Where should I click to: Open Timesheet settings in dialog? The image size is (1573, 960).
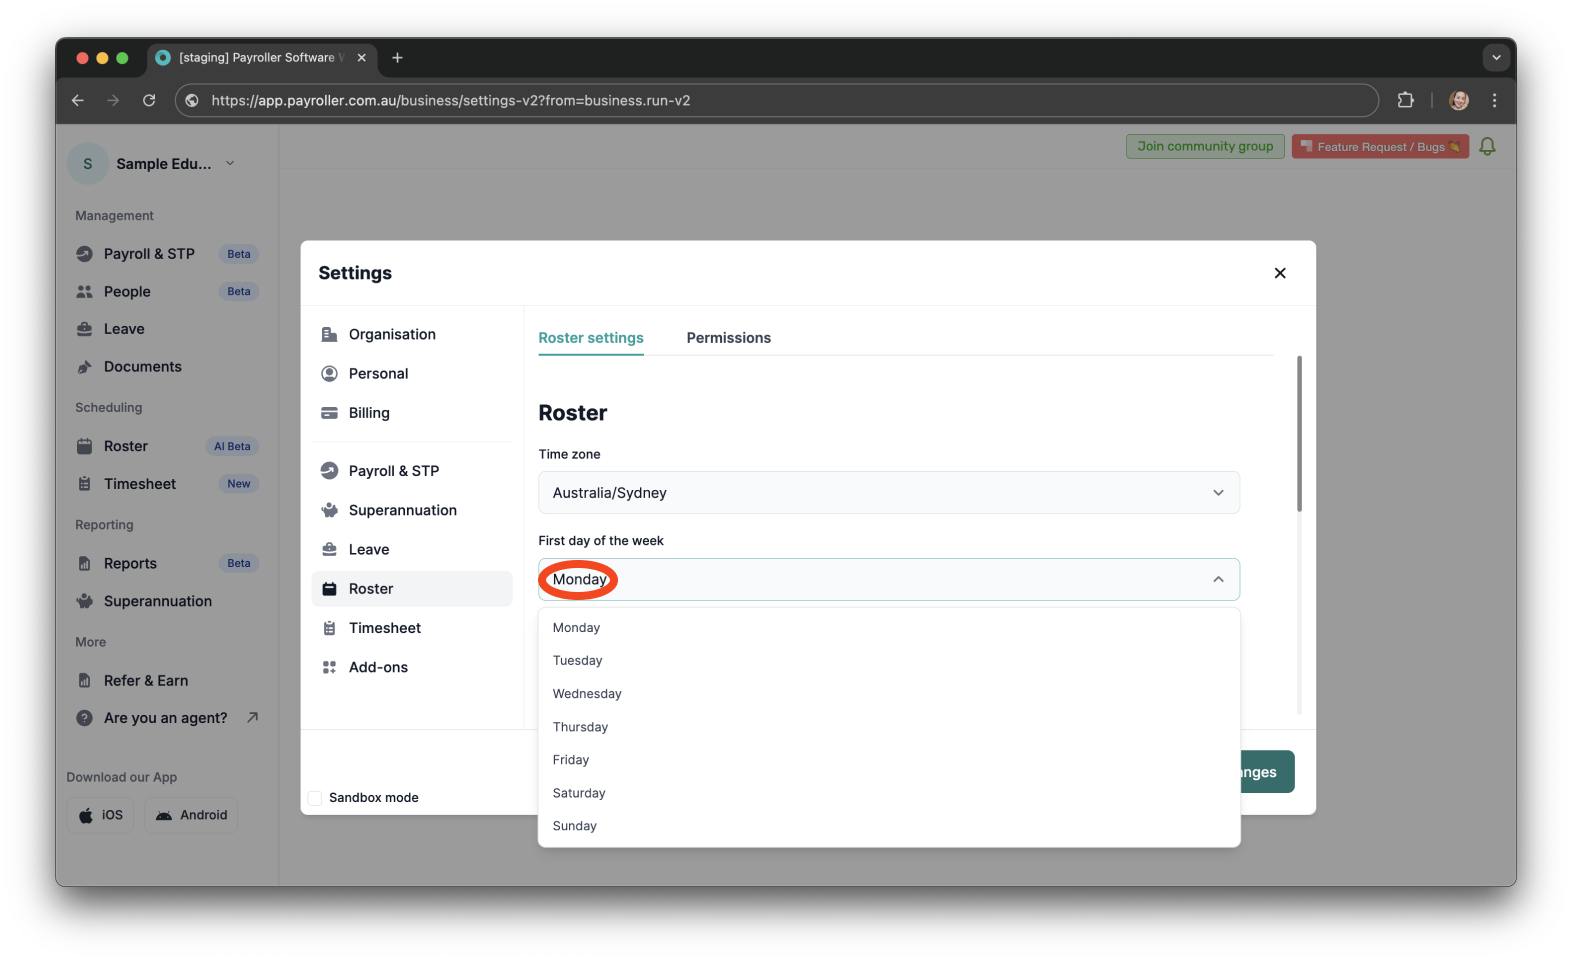click(412, 628)
